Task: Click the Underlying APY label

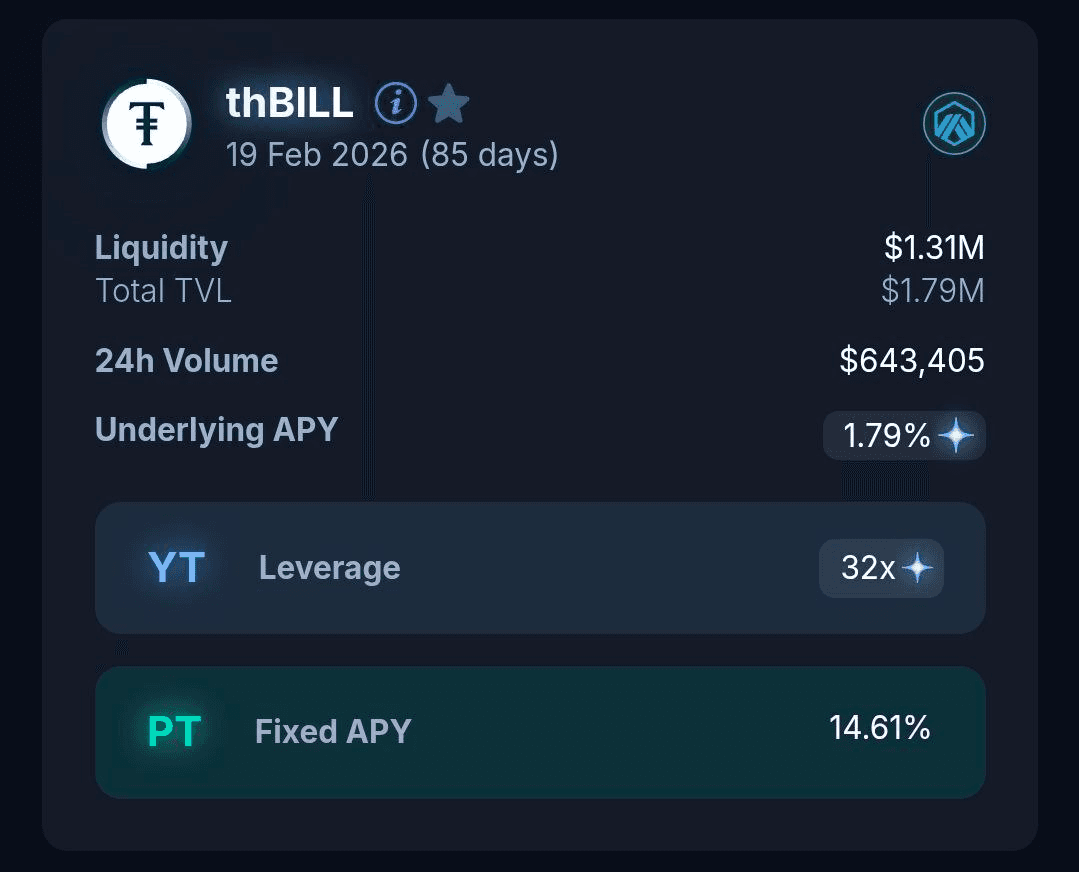Action: click(216, 430)
